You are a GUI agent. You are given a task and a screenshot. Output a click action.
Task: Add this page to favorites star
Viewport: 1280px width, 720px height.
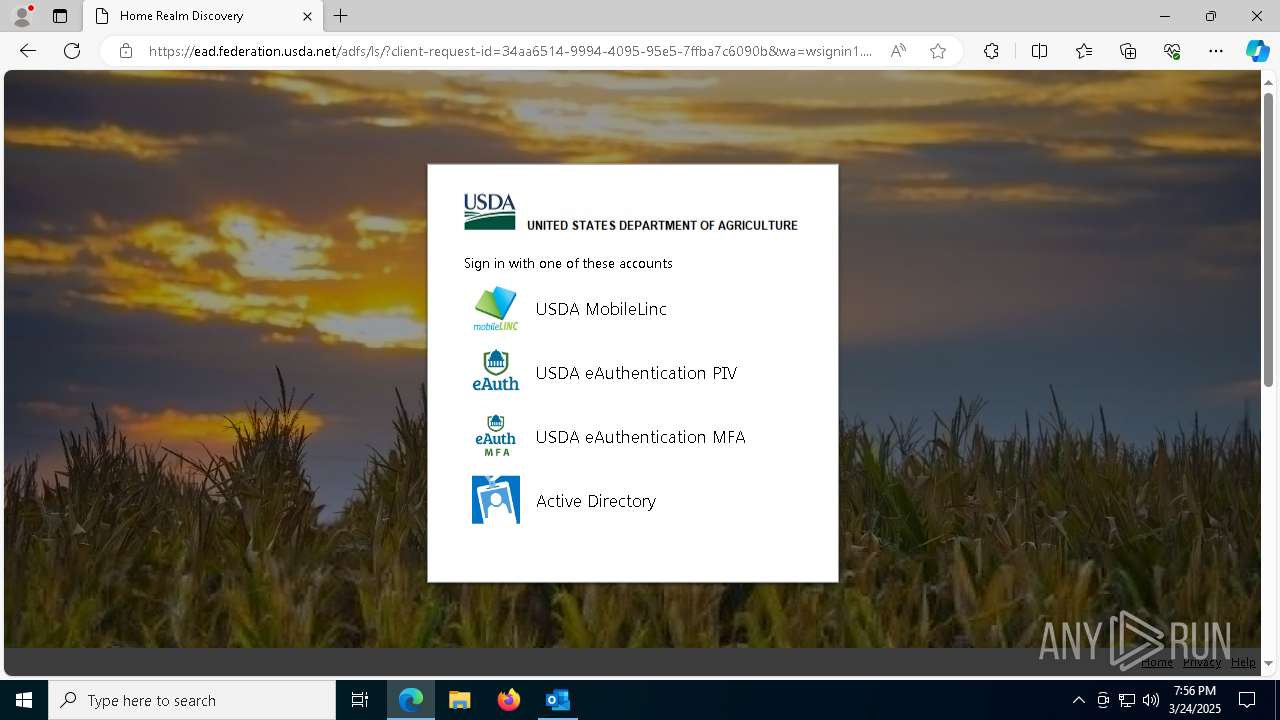click(938, 51)
